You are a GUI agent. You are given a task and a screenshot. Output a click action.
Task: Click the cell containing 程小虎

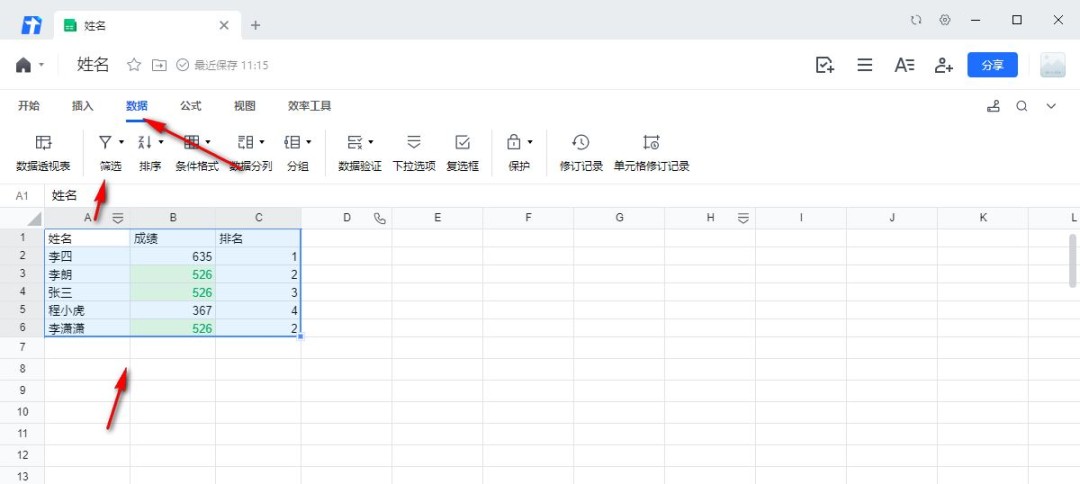pos(87,310)
